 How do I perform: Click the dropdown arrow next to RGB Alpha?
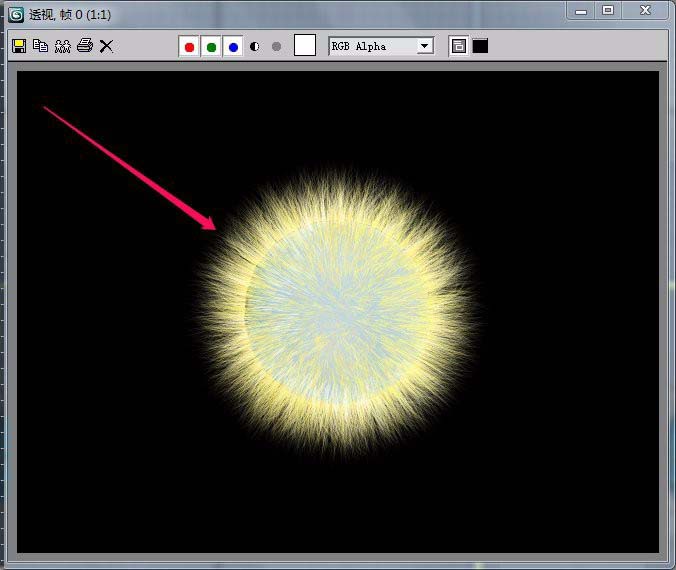425,46
